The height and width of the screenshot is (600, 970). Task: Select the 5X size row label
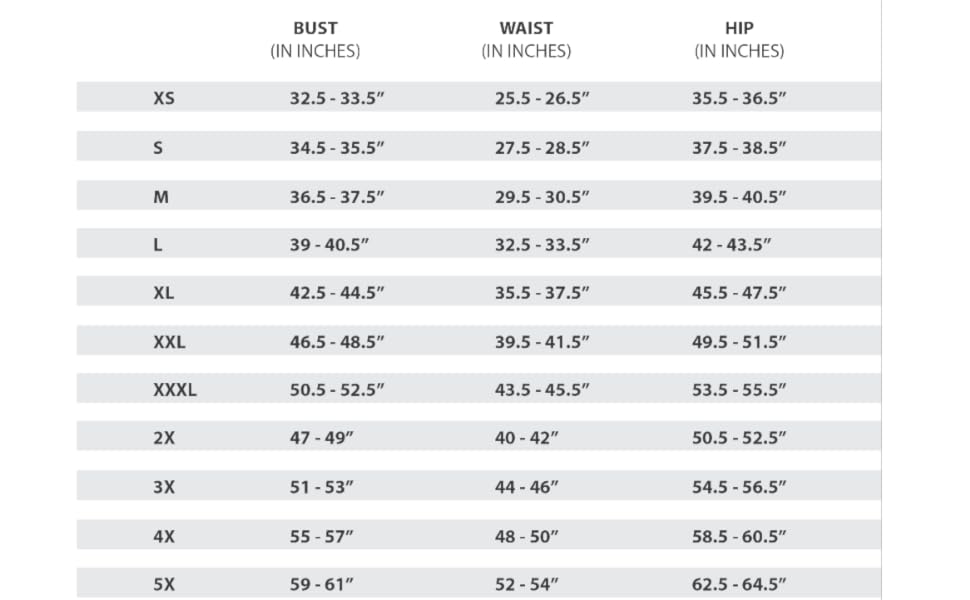click(164, 584)
